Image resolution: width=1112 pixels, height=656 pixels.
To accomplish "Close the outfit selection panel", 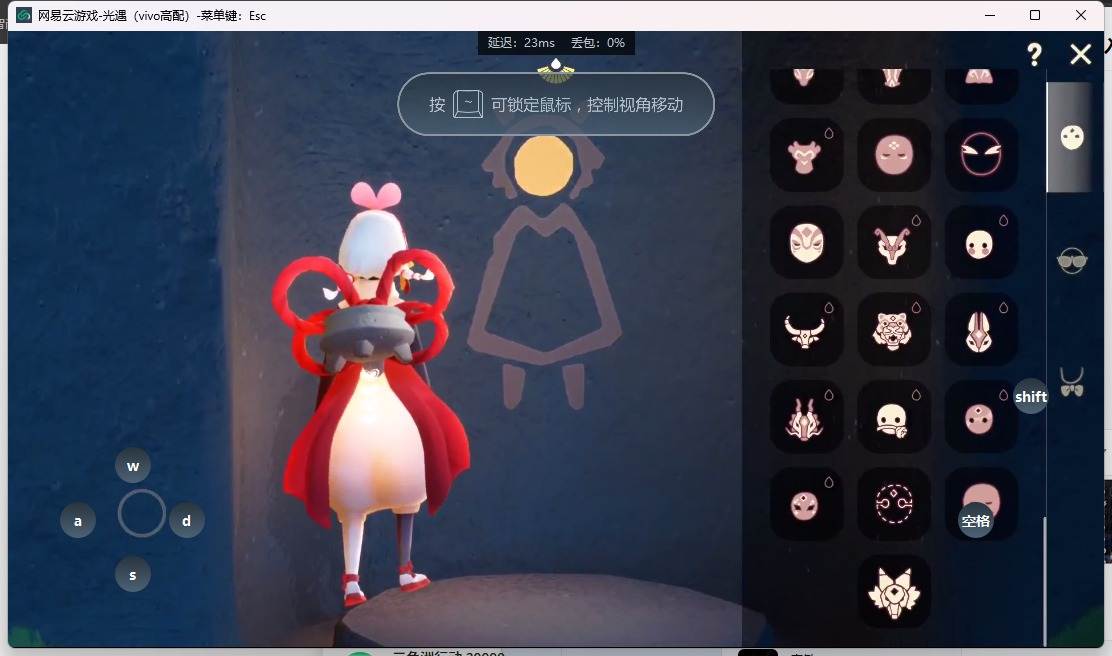I will (x=1080, y=54).
